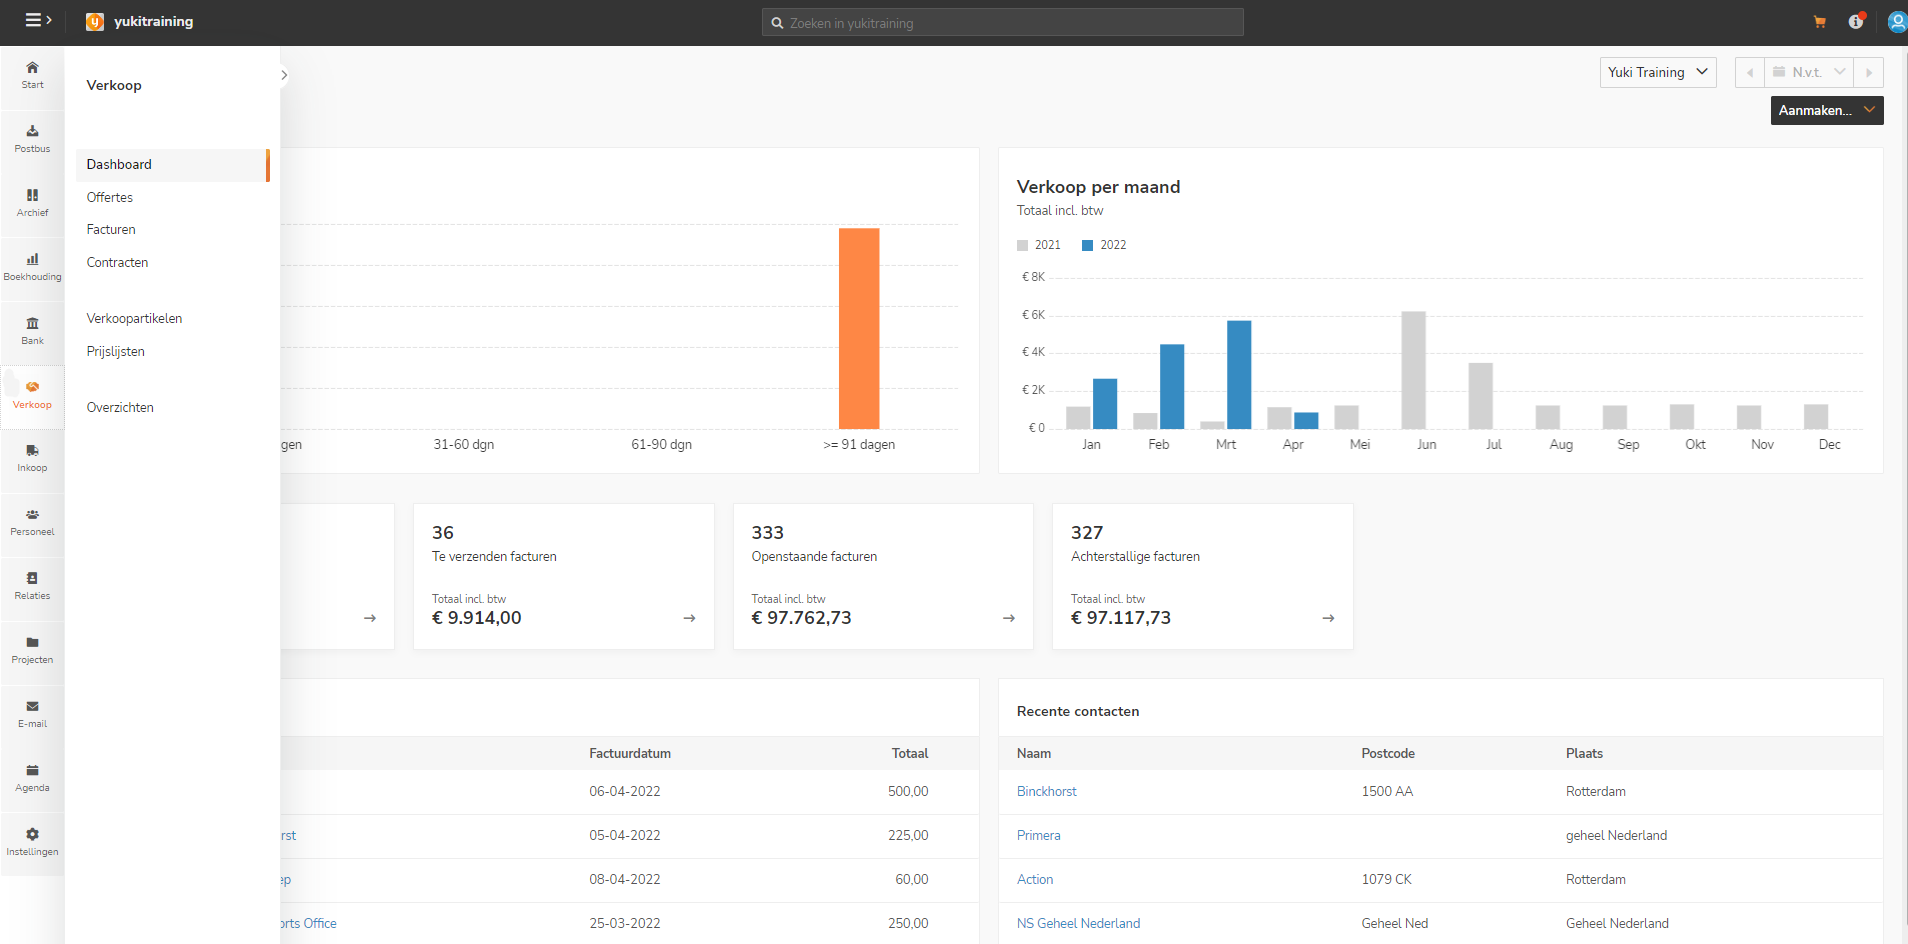Open Postbus in sidebar
The height and width of the screenshot is (944, 1908).
click(32, 139)
